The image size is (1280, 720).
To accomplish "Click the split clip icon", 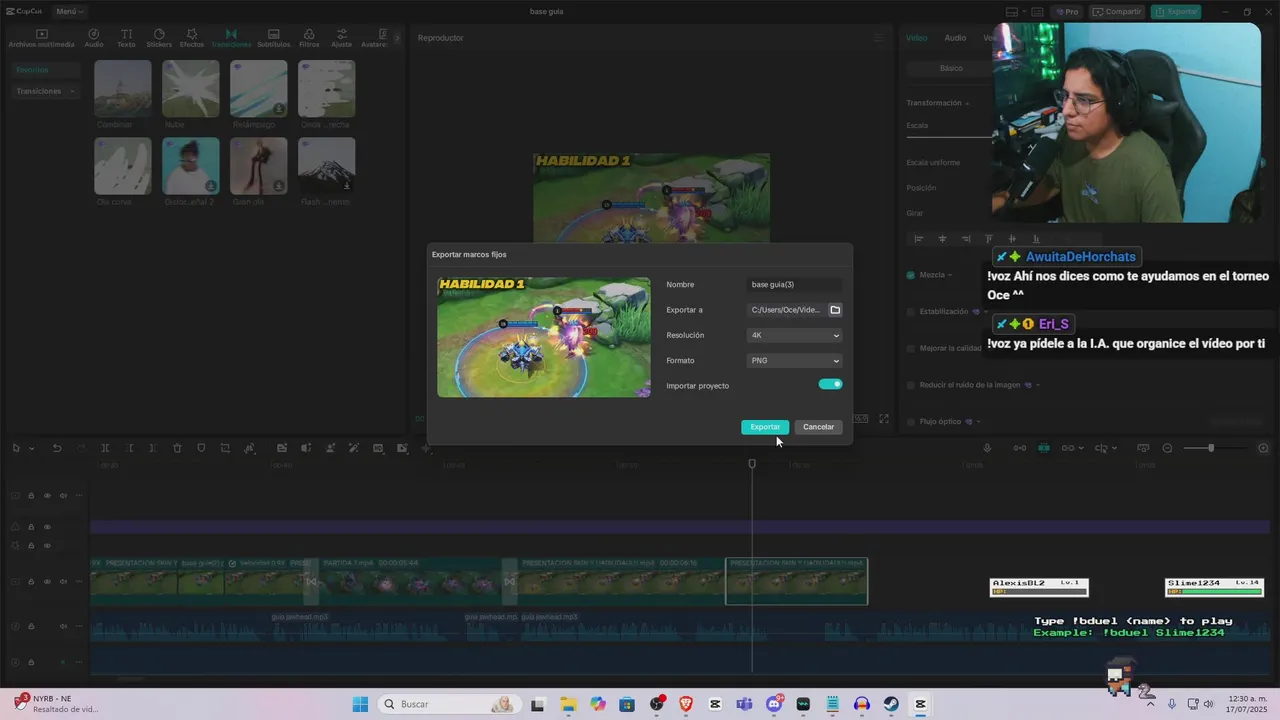I will click(105, 448).
